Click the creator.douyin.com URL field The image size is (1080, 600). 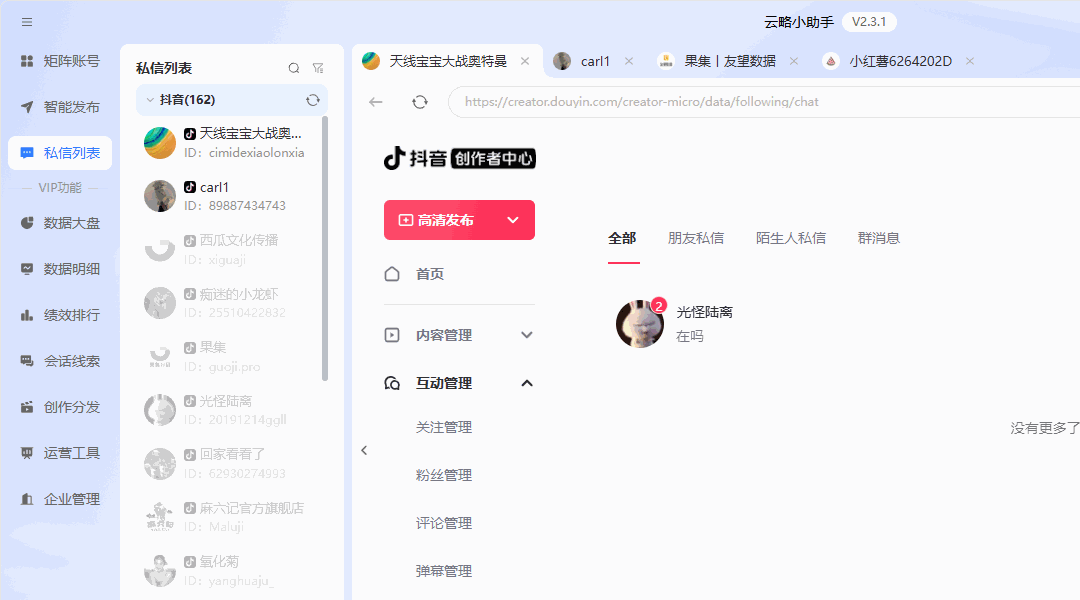click(764, 102)
